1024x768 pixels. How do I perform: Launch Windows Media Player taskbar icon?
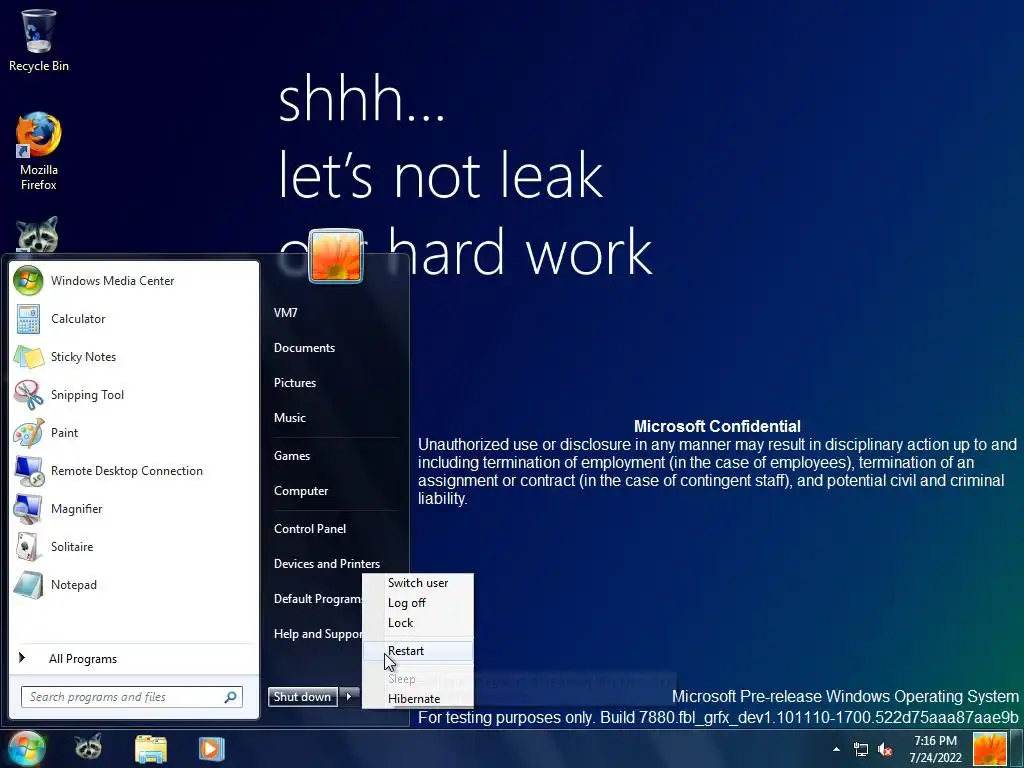pos(212,748)
